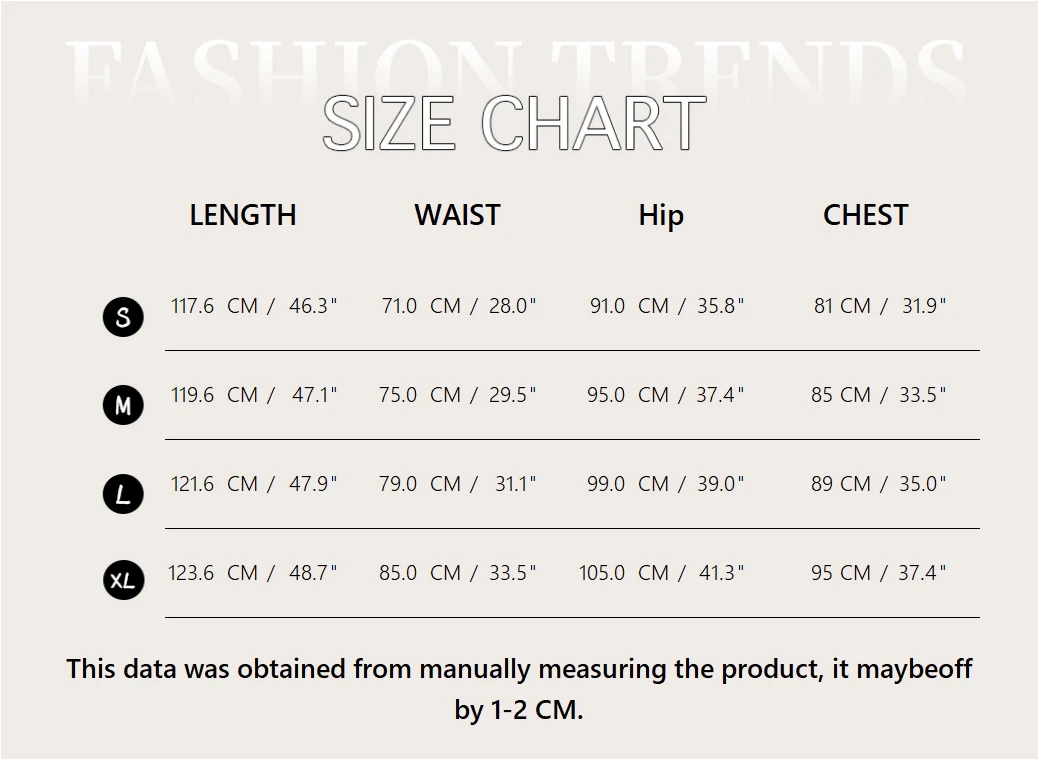Click the LENGTH column header
Image resolution: width=1038 pixels, height=760 pixels.
coord(243,215)
